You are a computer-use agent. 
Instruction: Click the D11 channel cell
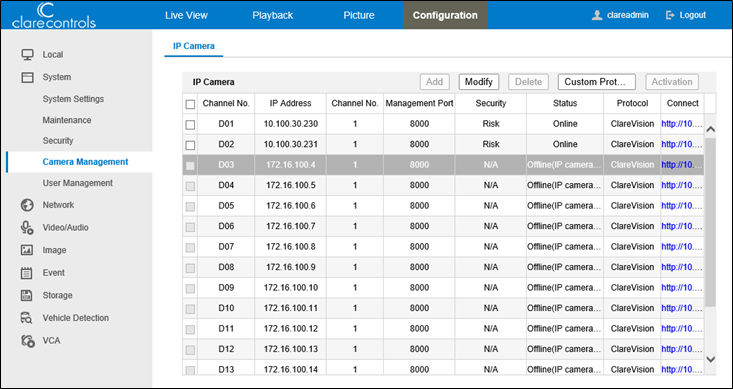(x=226, y=329)
